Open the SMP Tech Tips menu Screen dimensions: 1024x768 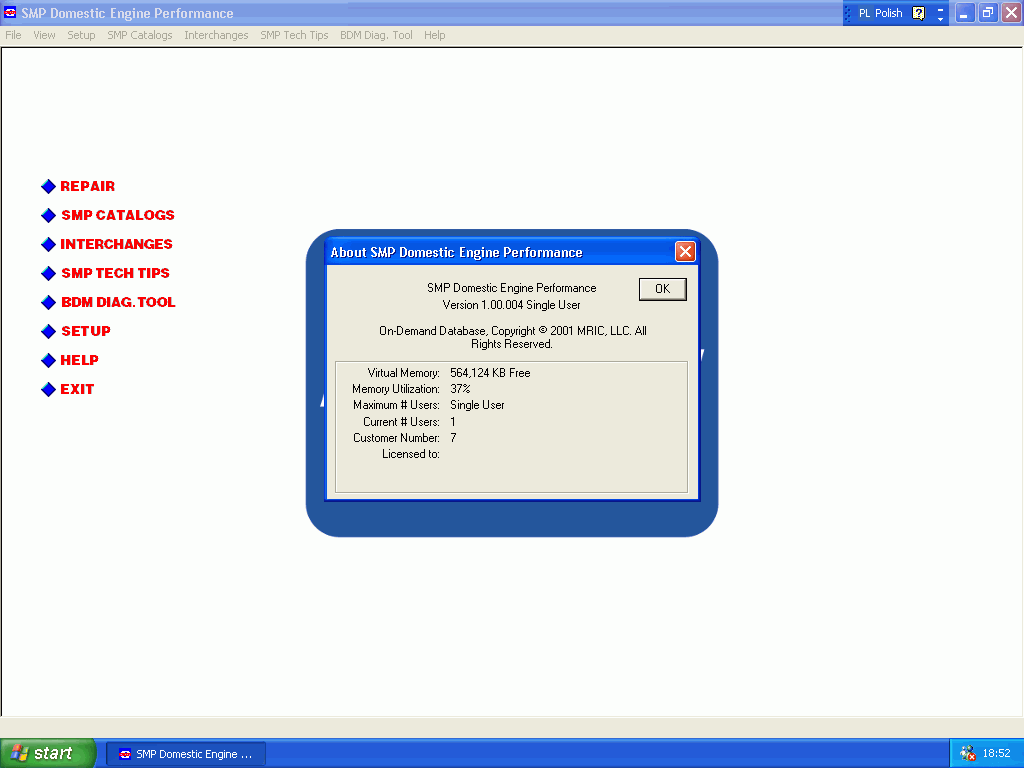[294, 35]
